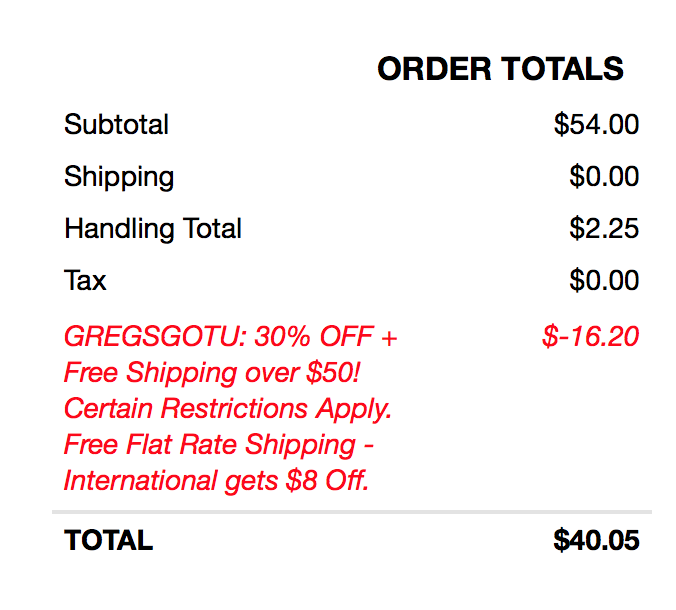Select the Tax $0.00 amount
This screenshot has height=610, width=676.
coord(604,281)
